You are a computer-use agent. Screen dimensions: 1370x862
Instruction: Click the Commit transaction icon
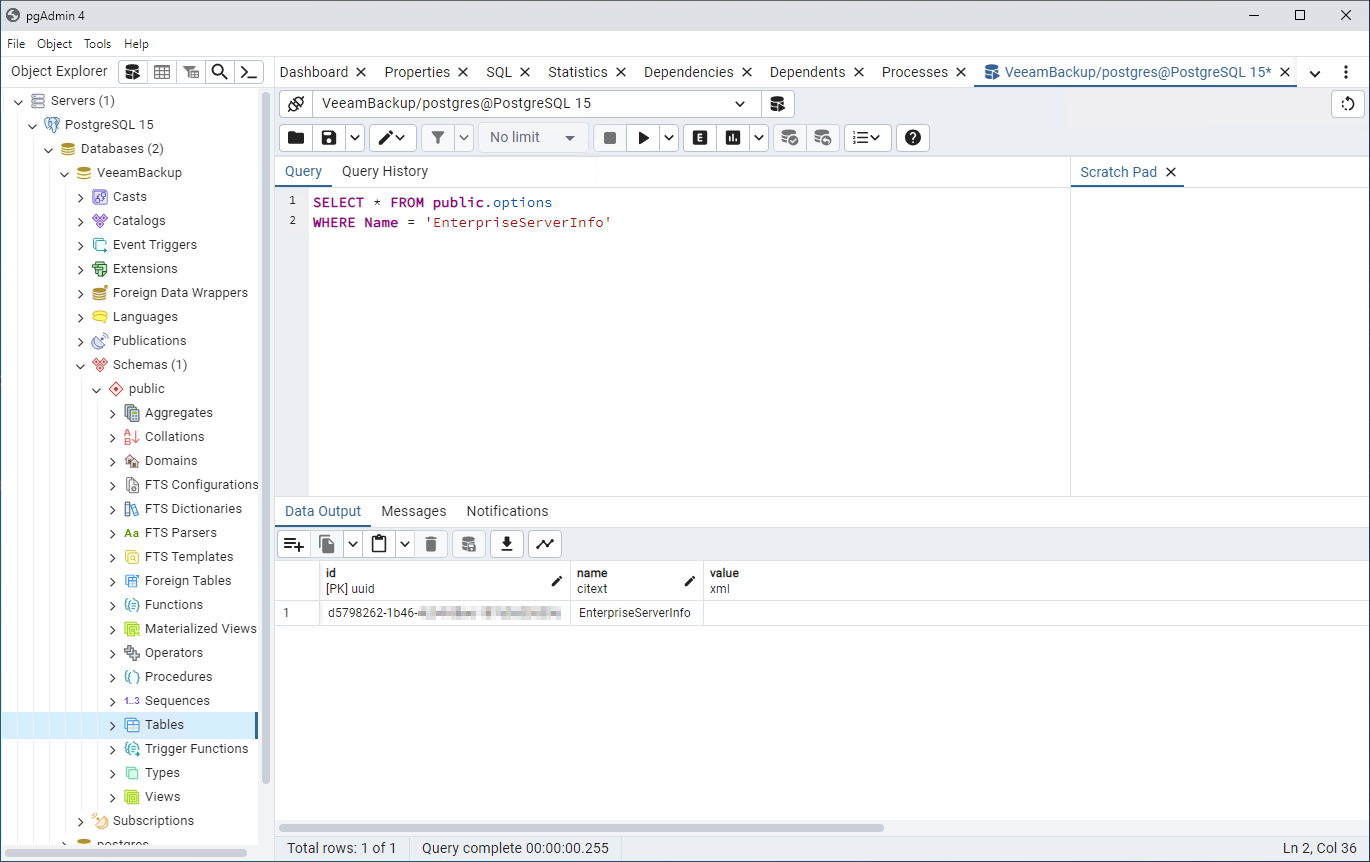(790, 138)
